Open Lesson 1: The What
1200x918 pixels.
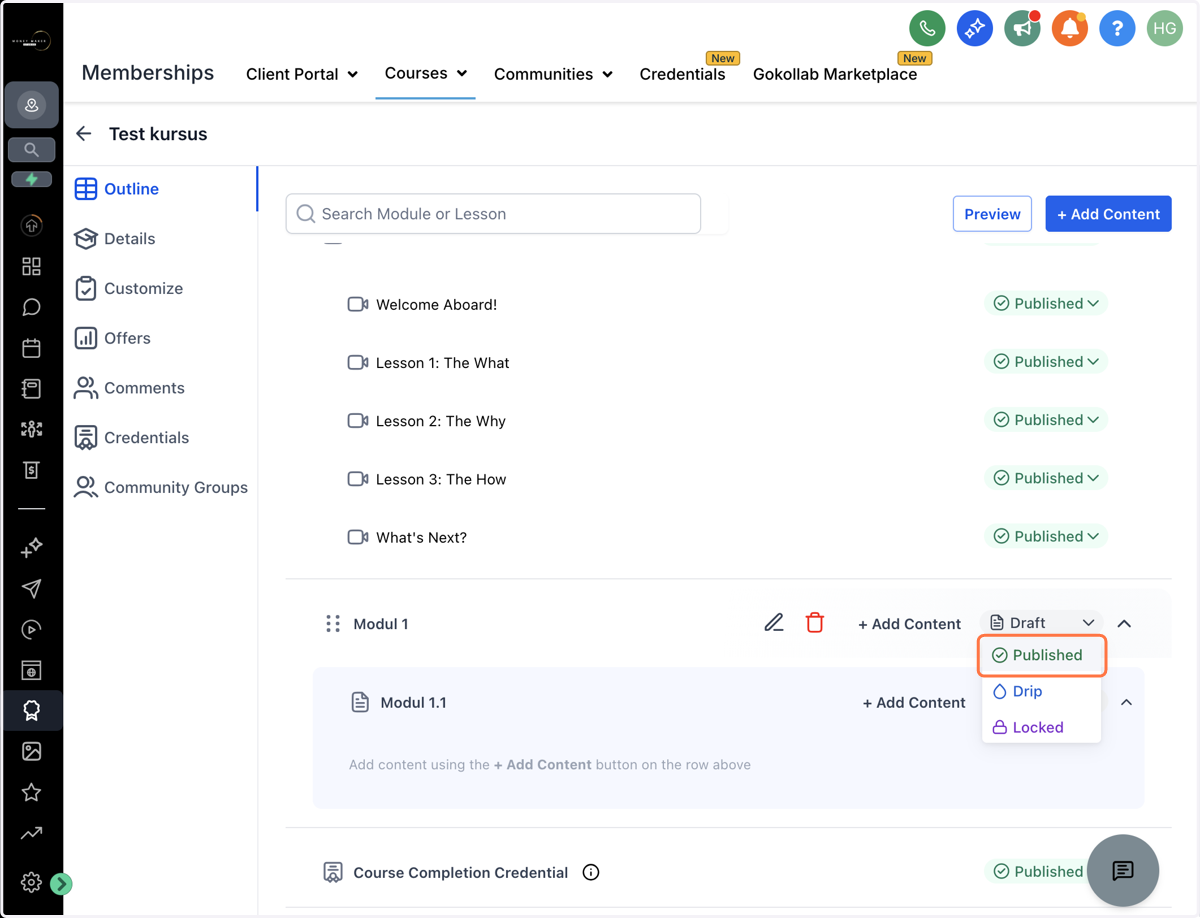pos(443,363)
